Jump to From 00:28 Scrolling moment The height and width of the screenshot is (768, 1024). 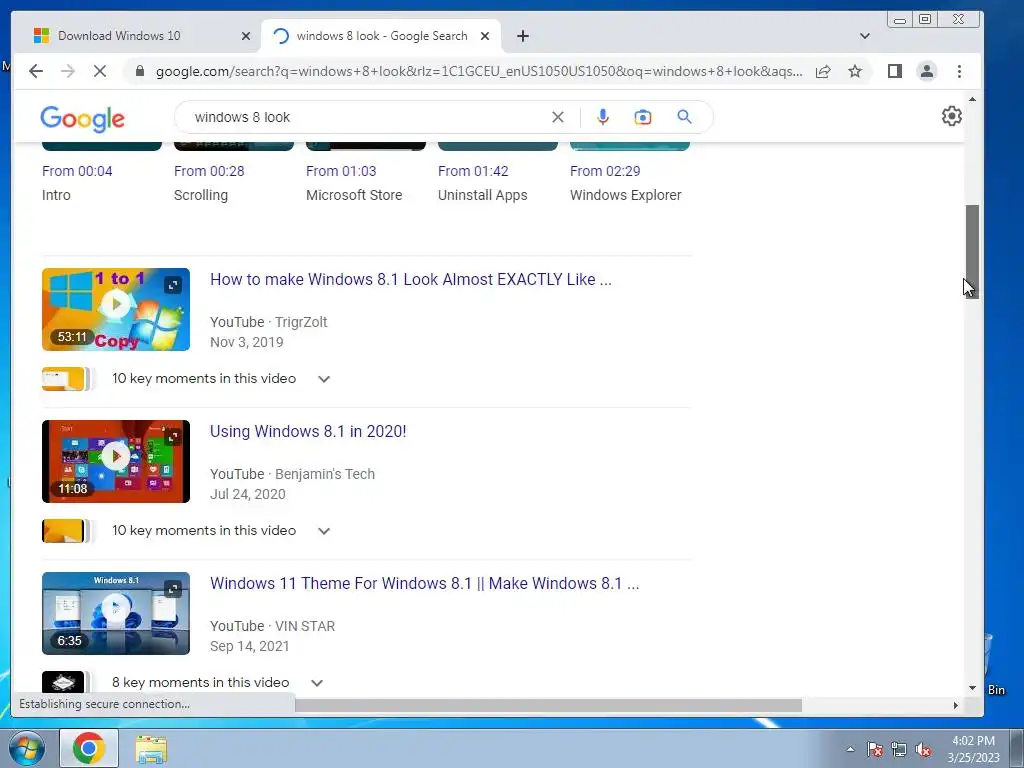pyautogui.click(x=209, y=171)
